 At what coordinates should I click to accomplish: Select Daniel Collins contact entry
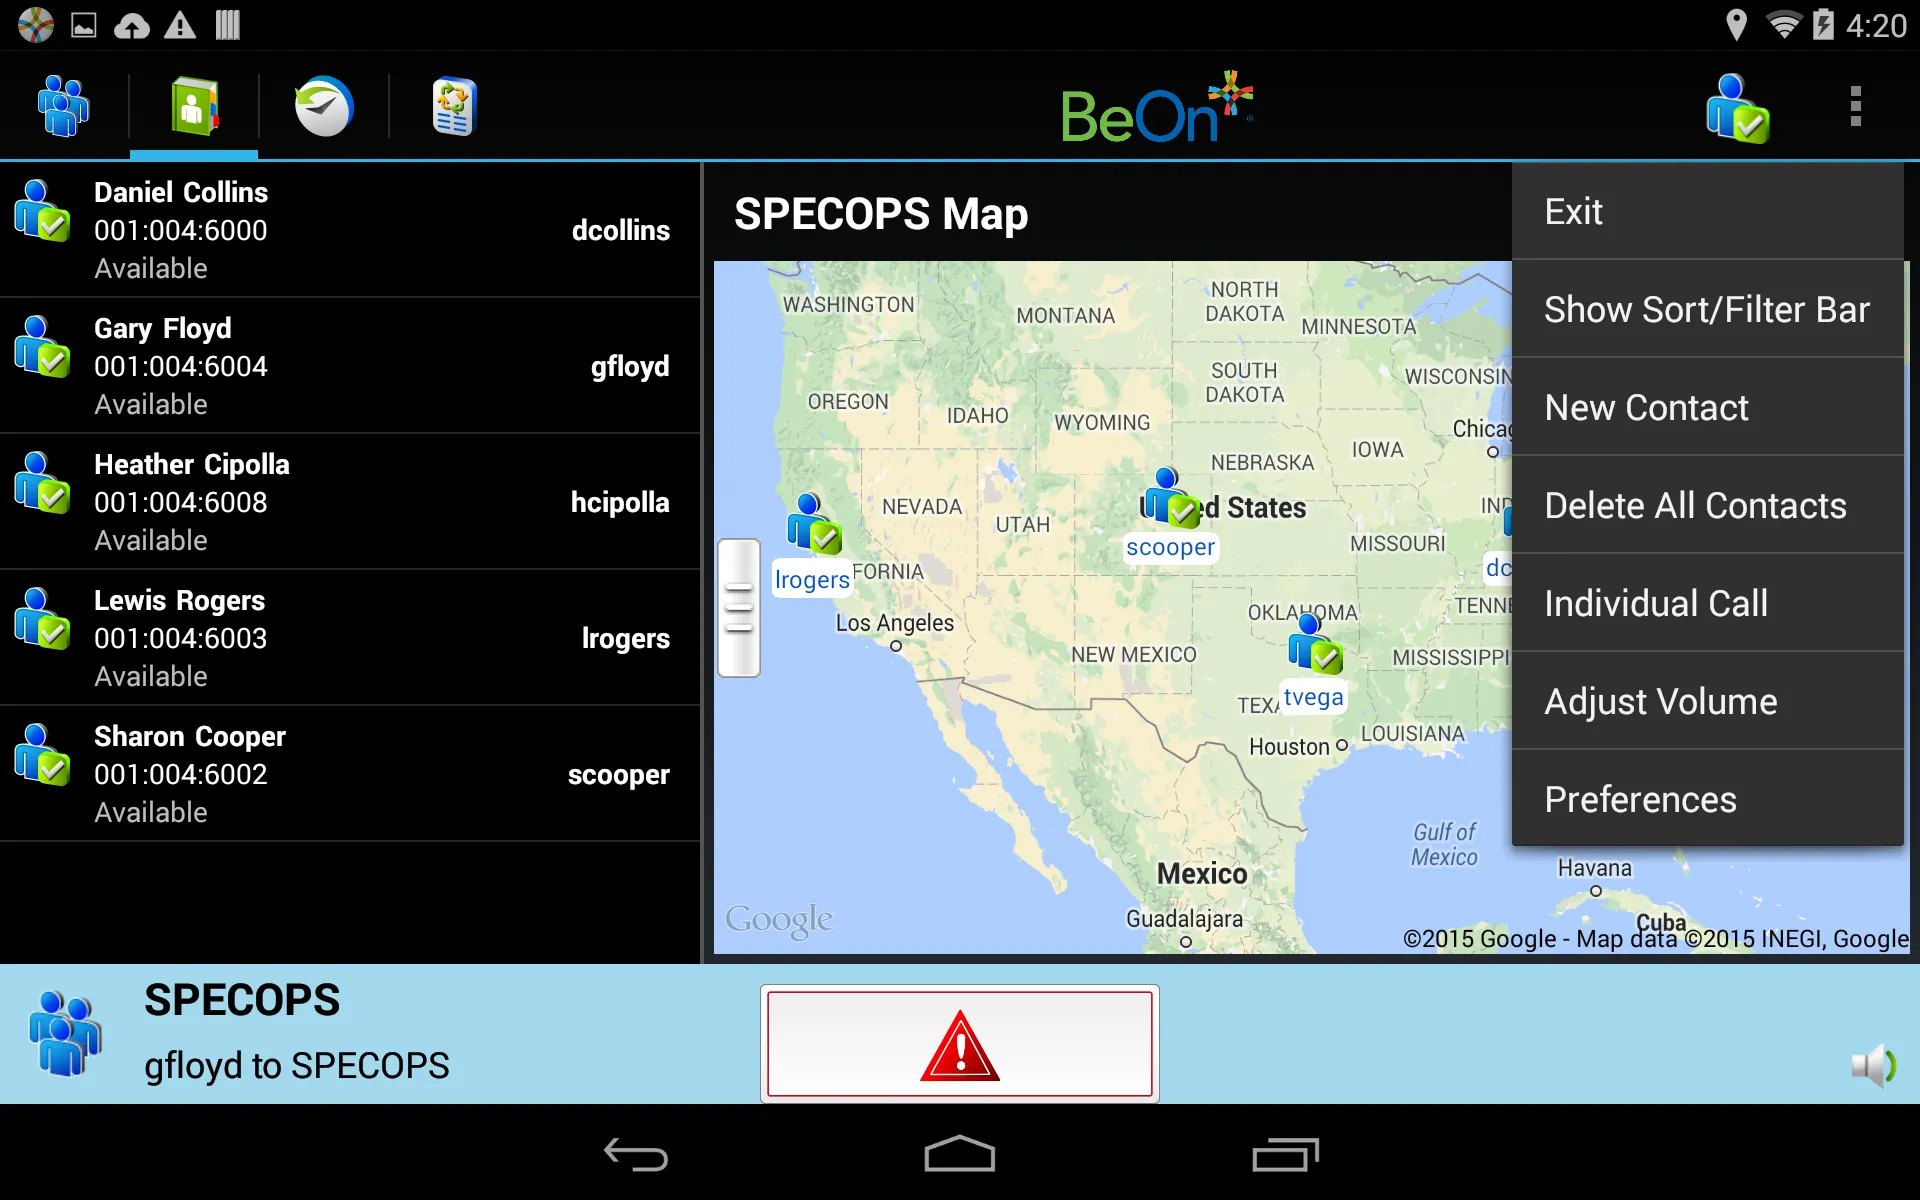point(351,229)
